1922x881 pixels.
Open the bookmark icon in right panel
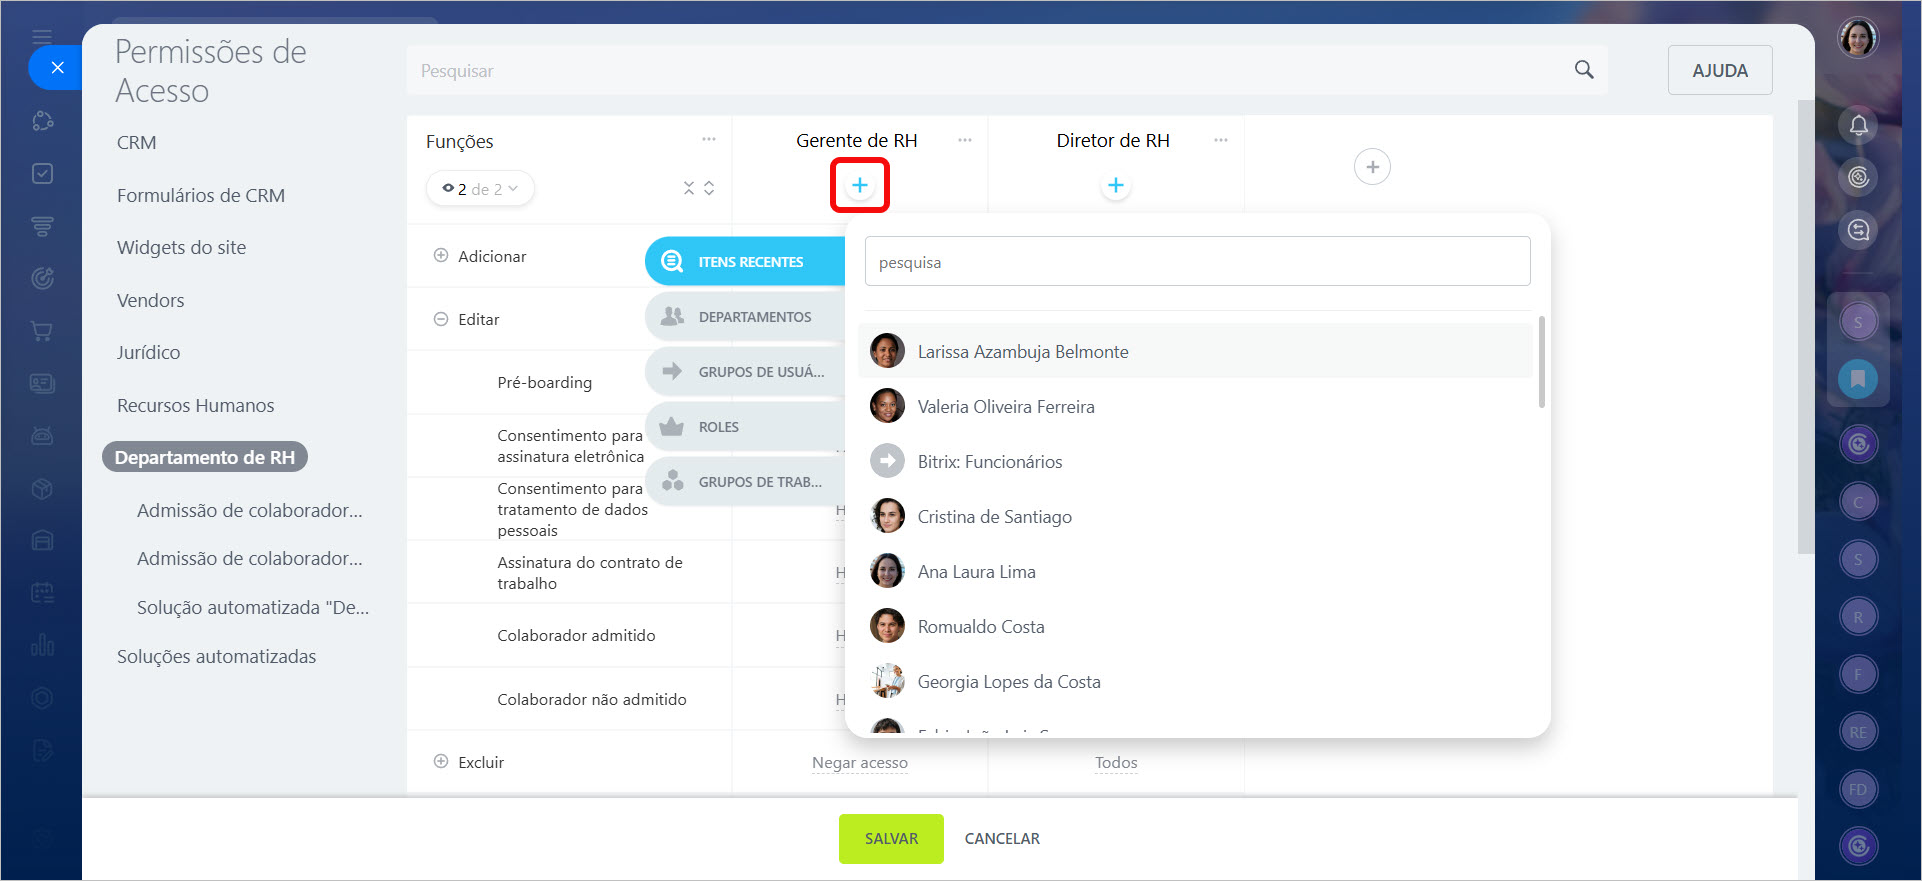click(1858, 379)
